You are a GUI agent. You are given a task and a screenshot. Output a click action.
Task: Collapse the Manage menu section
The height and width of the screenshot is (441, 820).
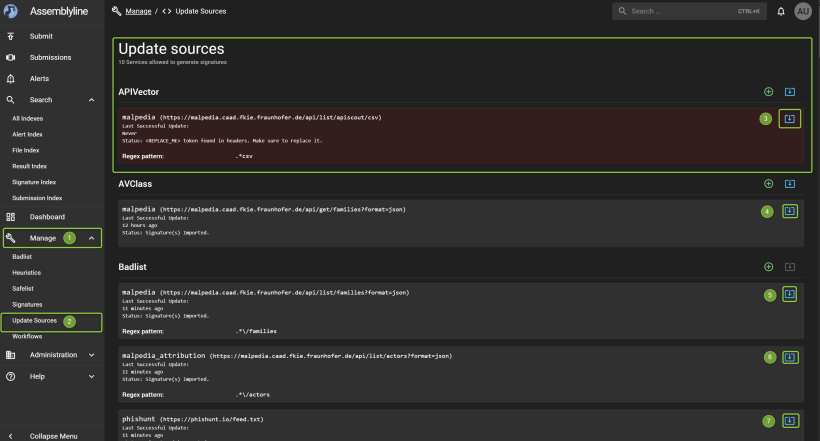(91, 239)
